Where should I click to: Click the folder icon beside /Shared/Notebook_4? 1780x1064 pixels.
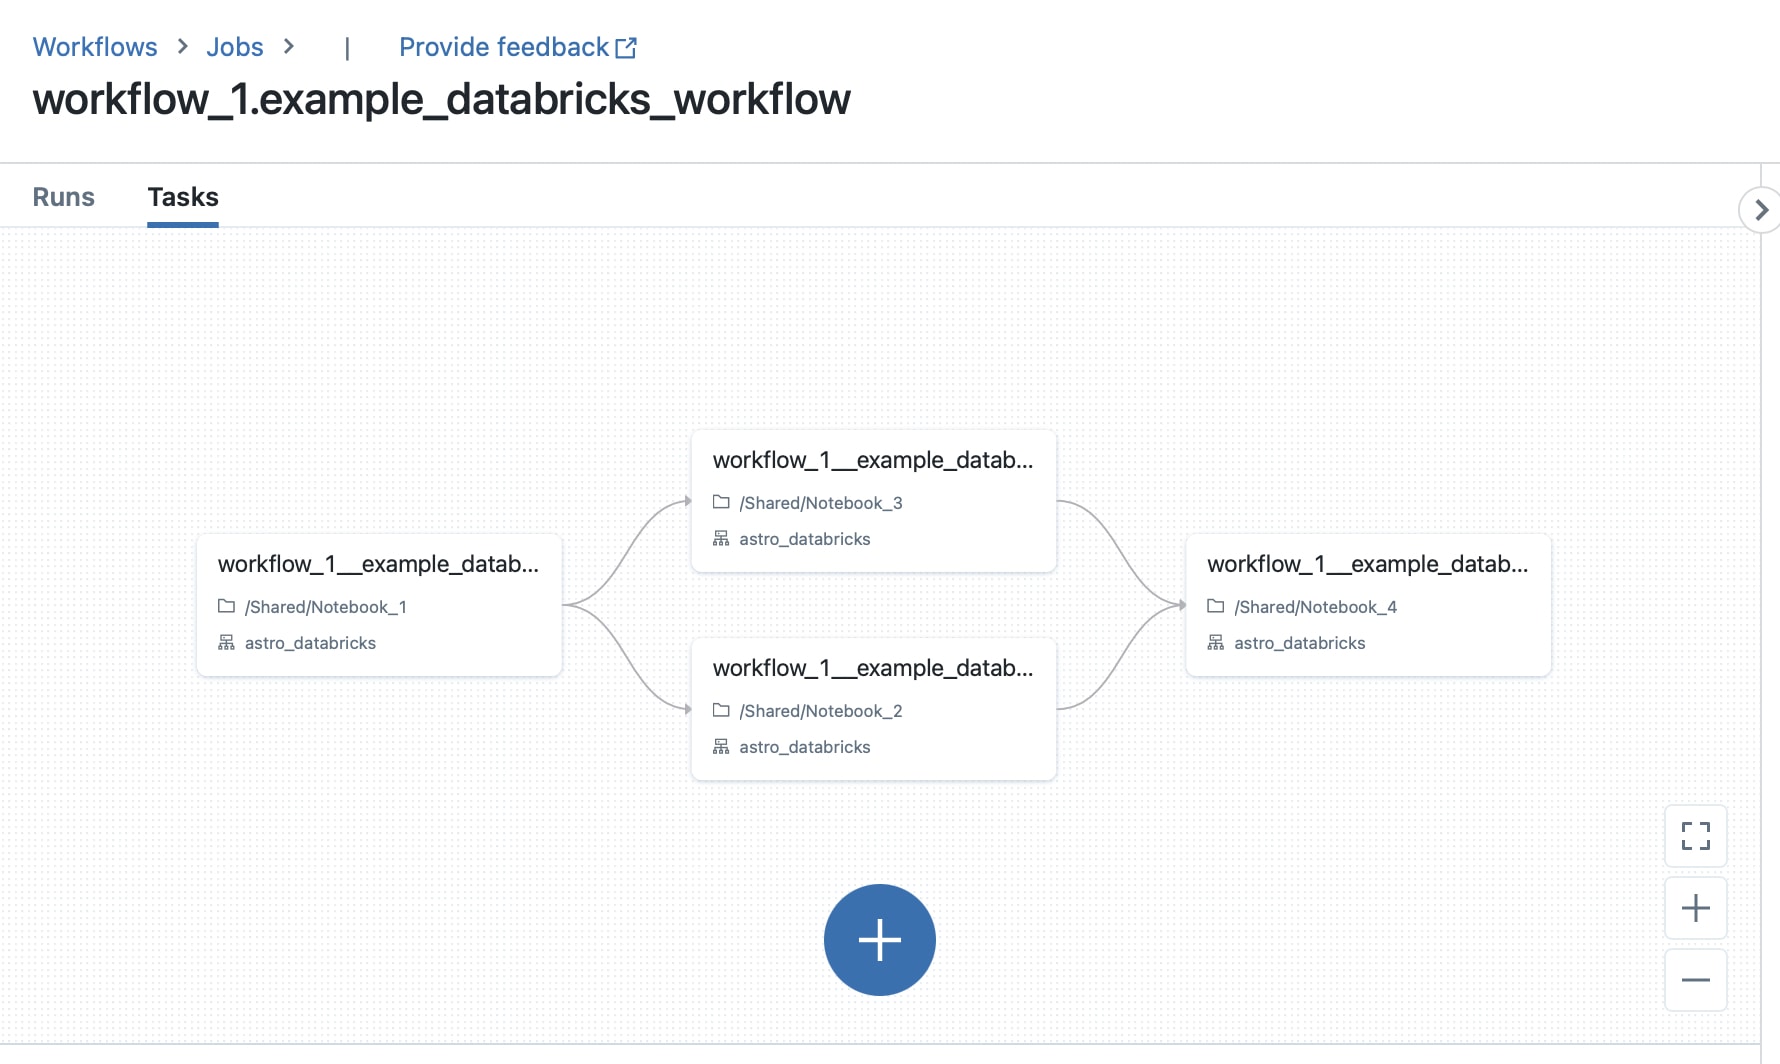[x=1216, y=606]
